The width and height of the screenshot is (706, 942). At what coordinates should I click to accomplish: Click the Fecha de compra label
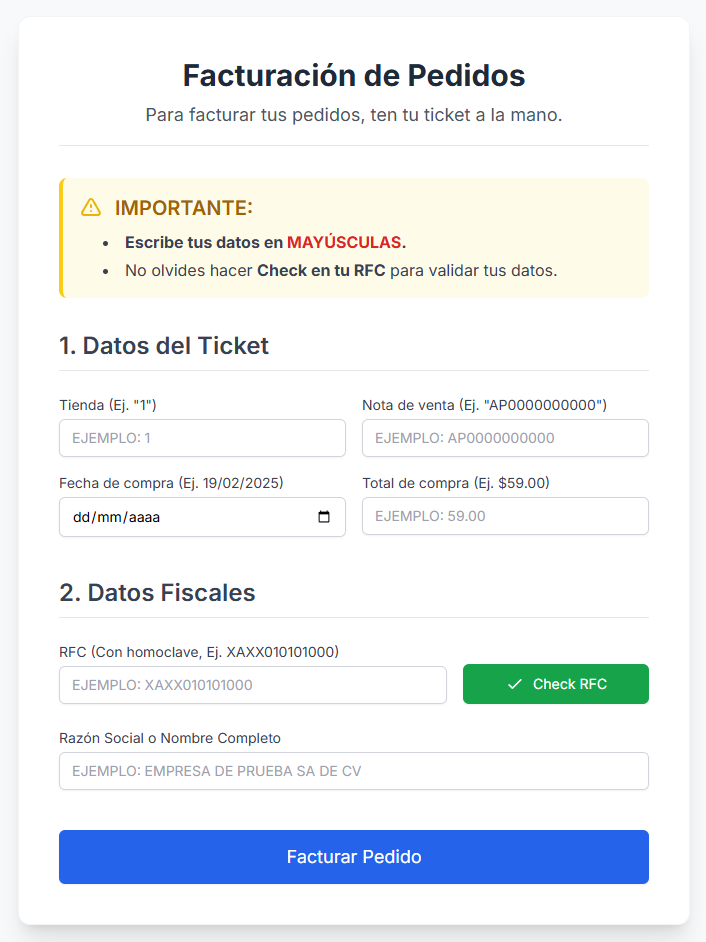pos(171,483)
